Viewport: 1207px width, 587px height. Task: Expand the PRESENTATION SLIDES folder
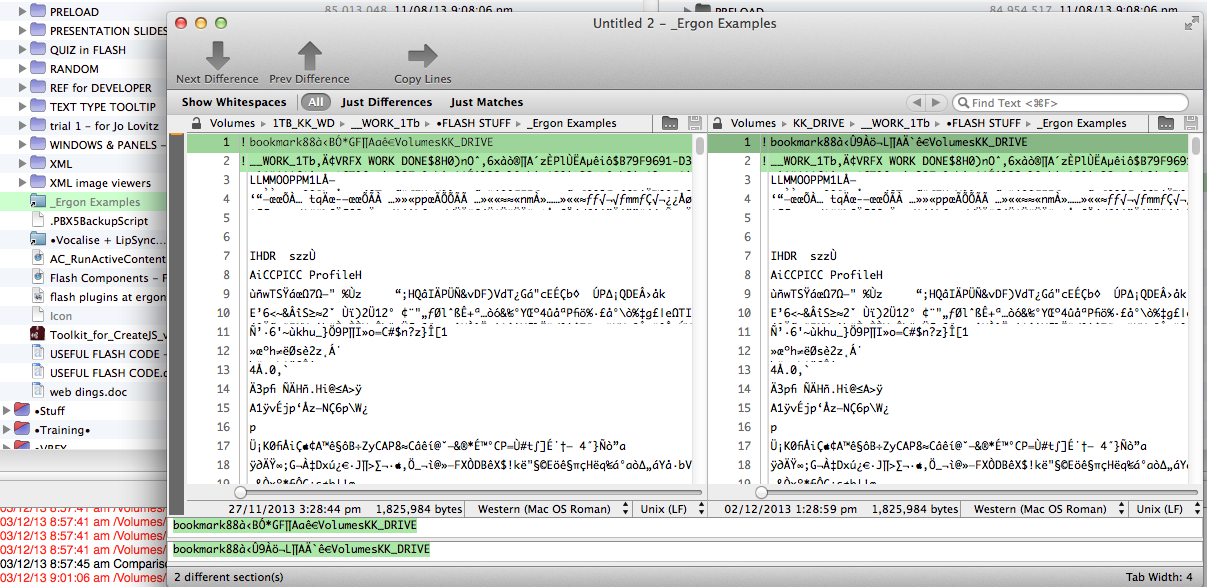pyautogui.click(x=21, y=31)
